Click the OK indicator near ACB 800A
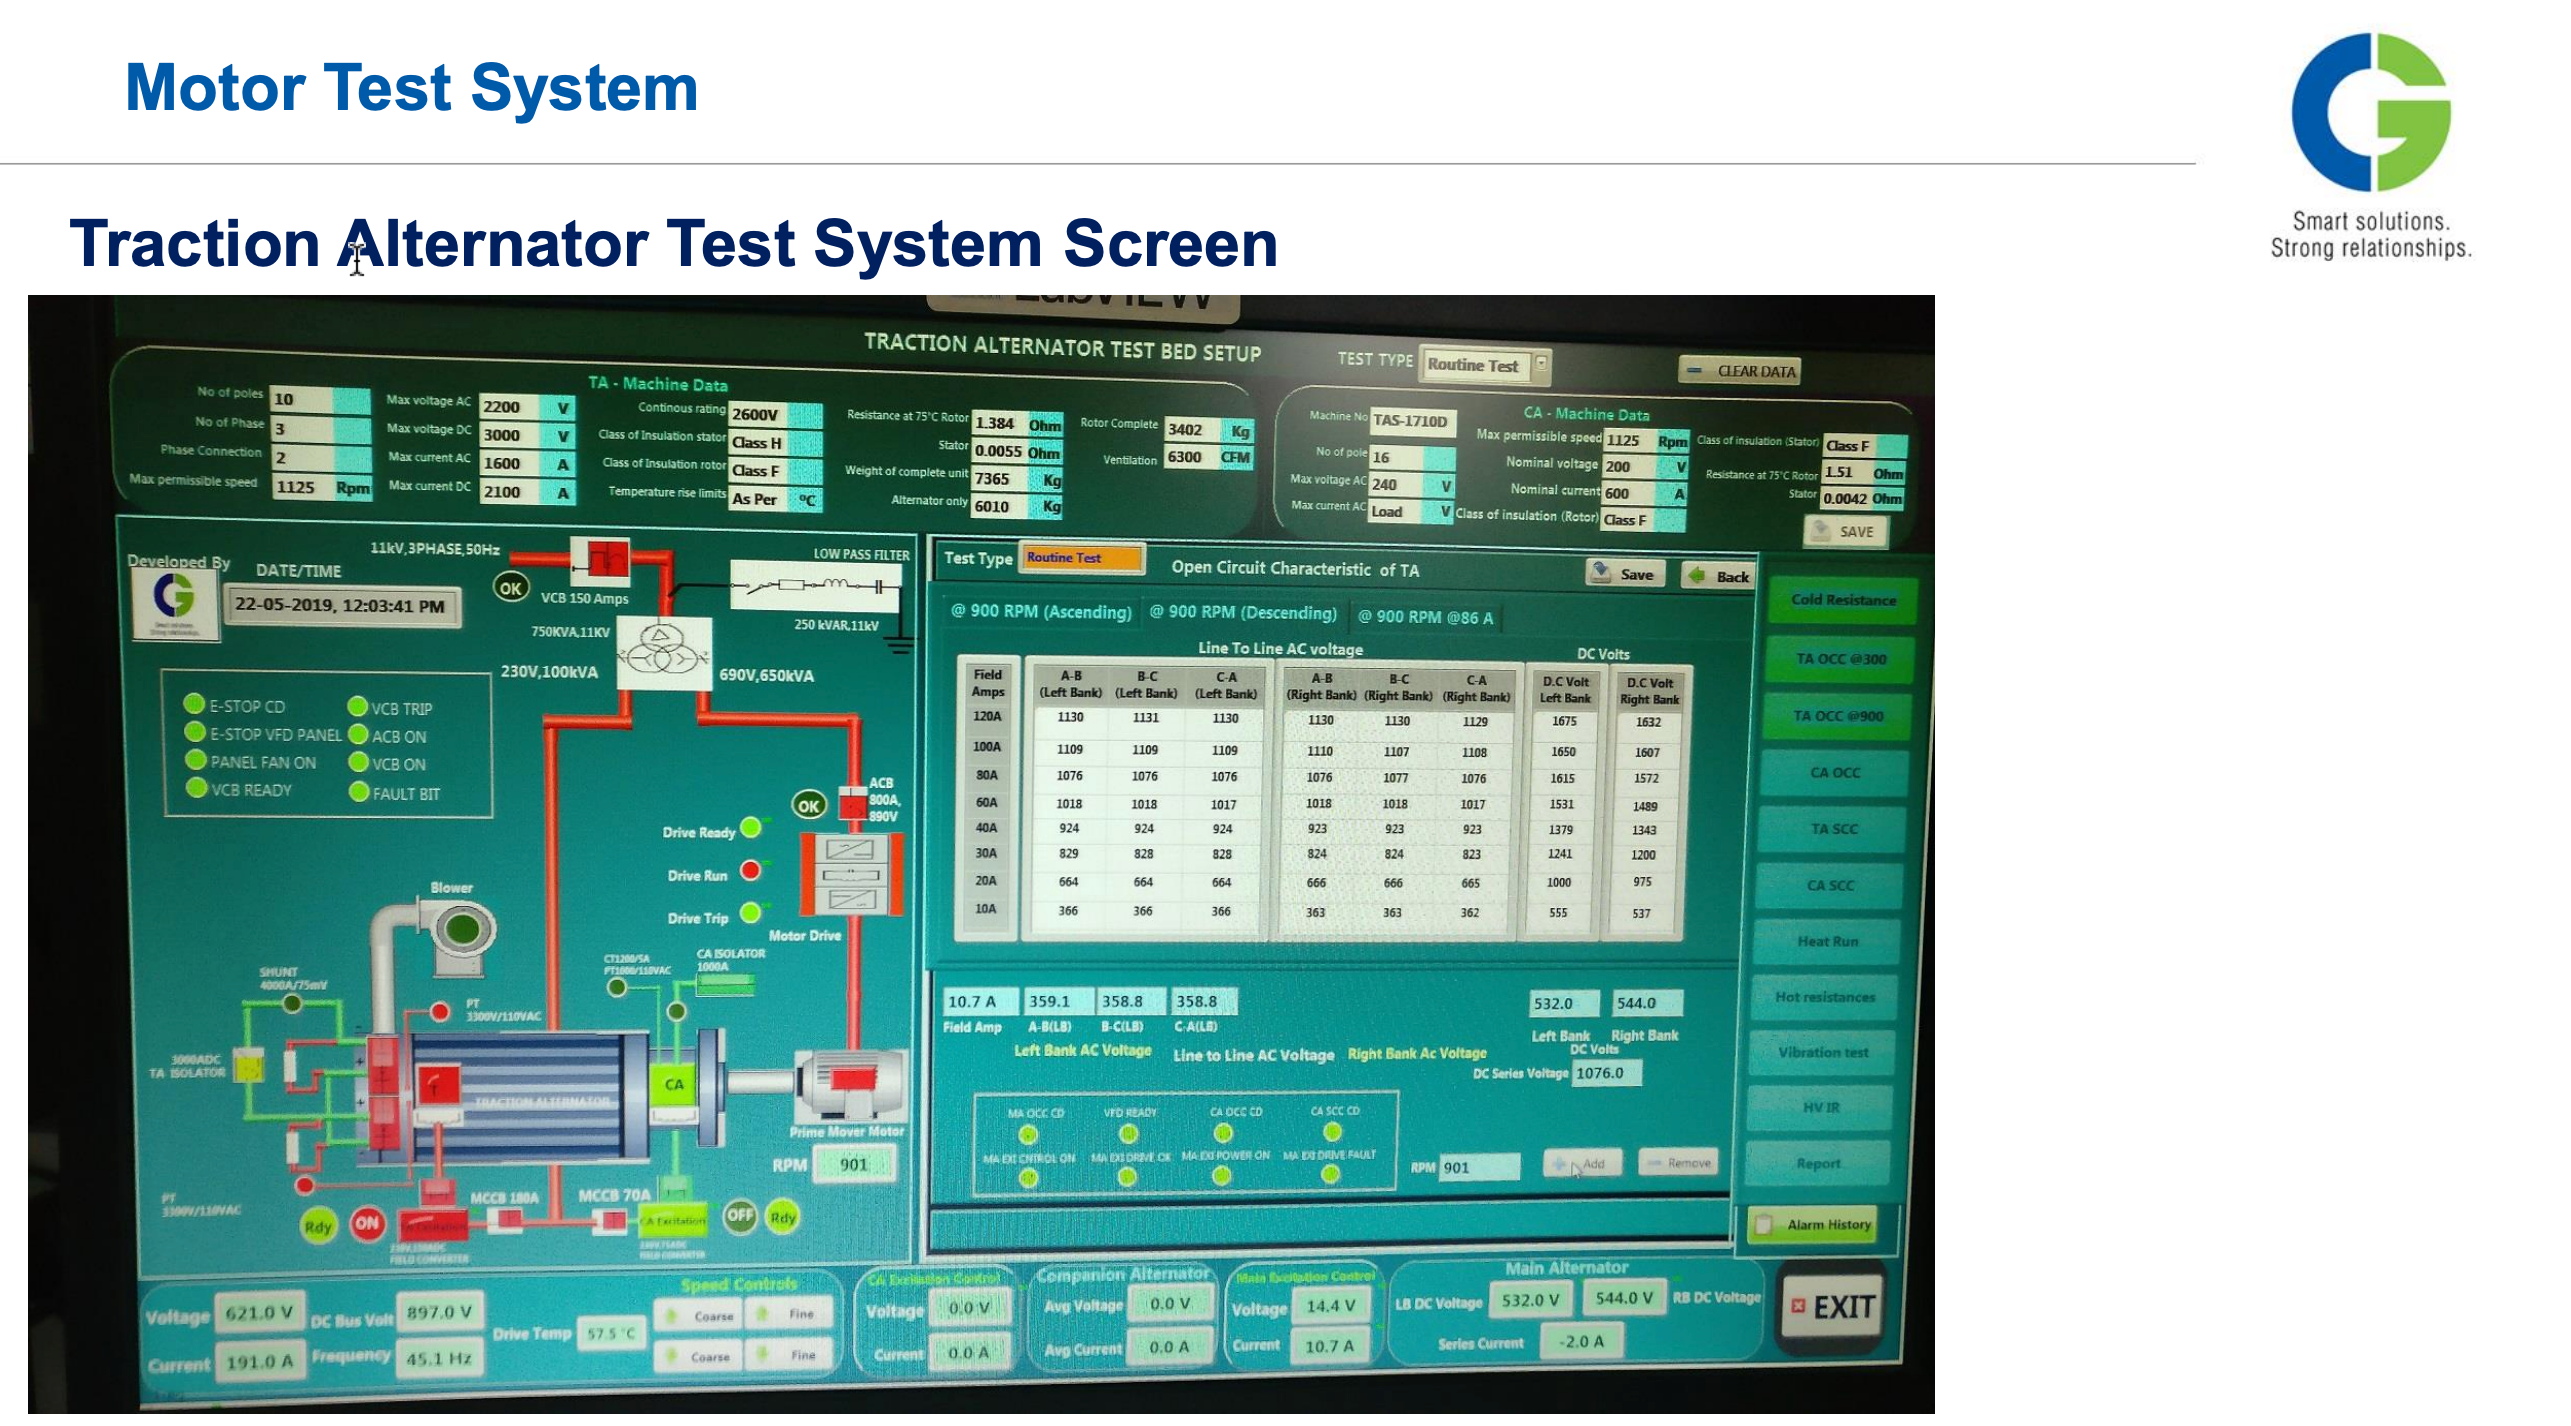The height and width of the screenshot is (1426, 2571). [808, 805]
